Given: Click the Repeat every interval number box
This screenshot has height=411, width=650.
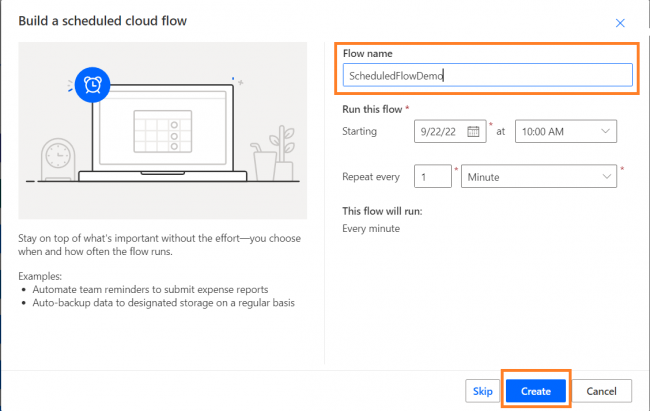Looking at the screenshot, I should click(x=433, y=177).
